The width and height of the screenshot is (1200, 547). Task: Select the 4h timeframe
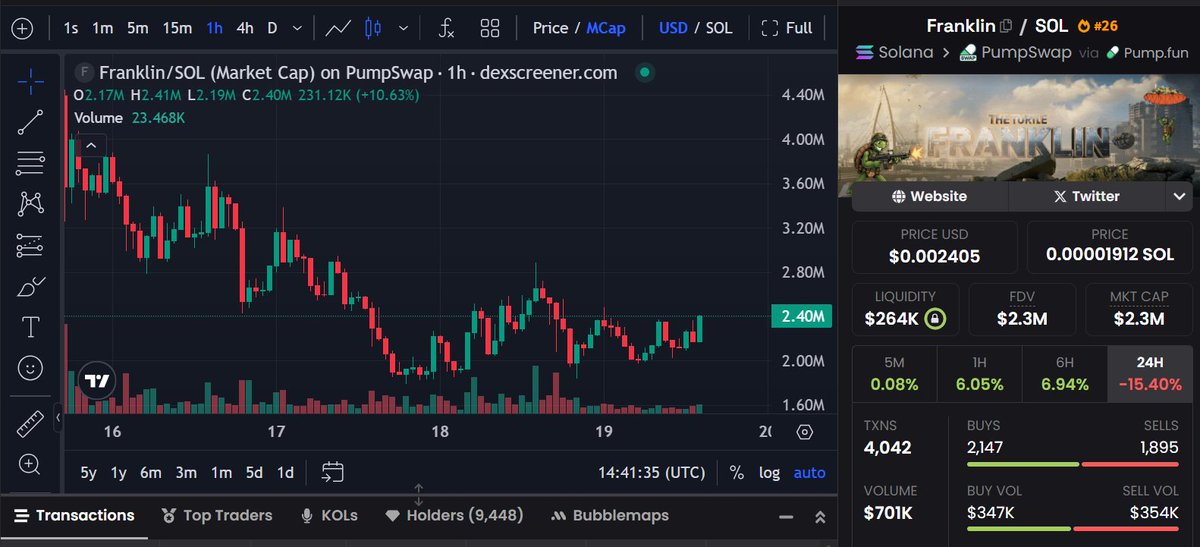coord(244,28)
